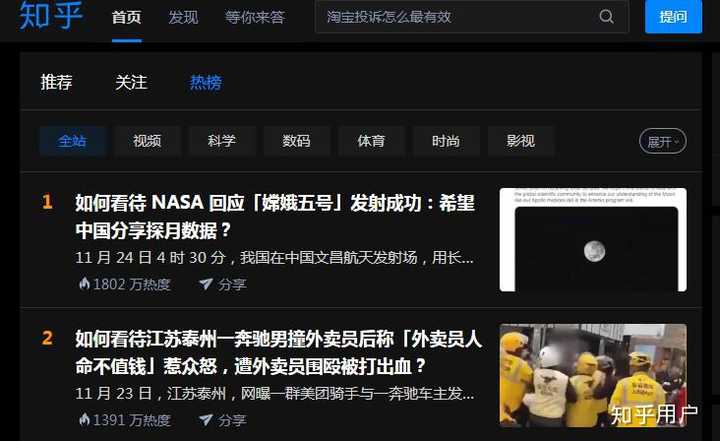Select the 科学 category filter
Viewport: 720px width, 441px height.
(222, 141)
